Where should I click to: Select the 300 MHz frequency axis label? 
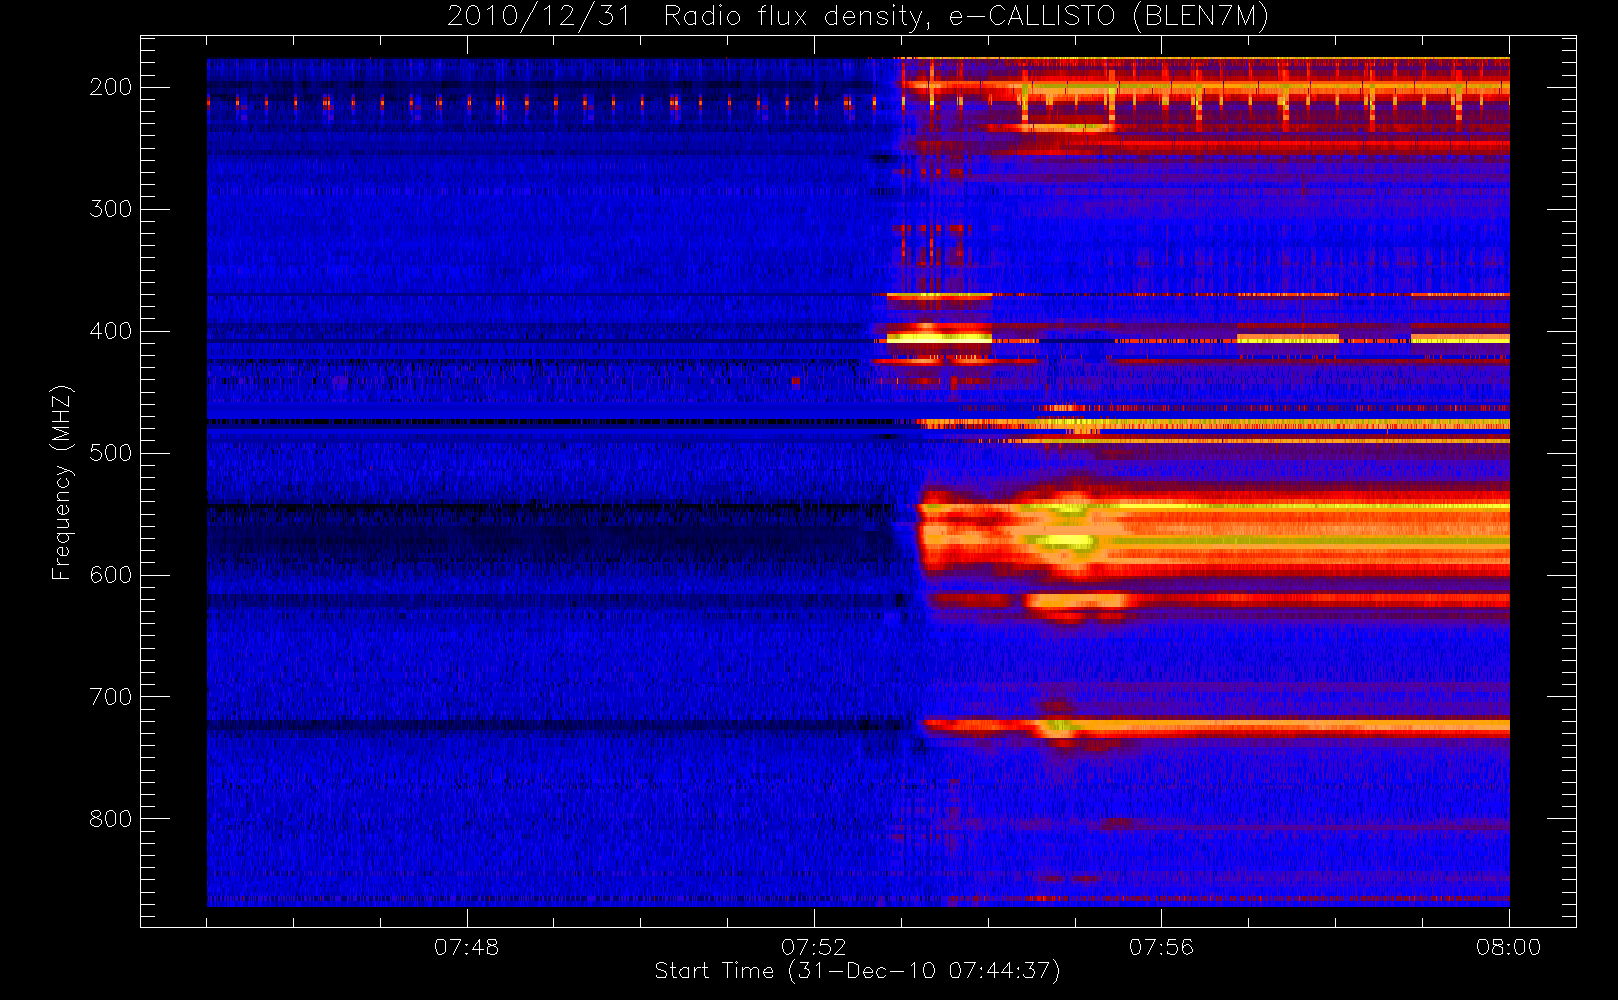click(111, 209)
